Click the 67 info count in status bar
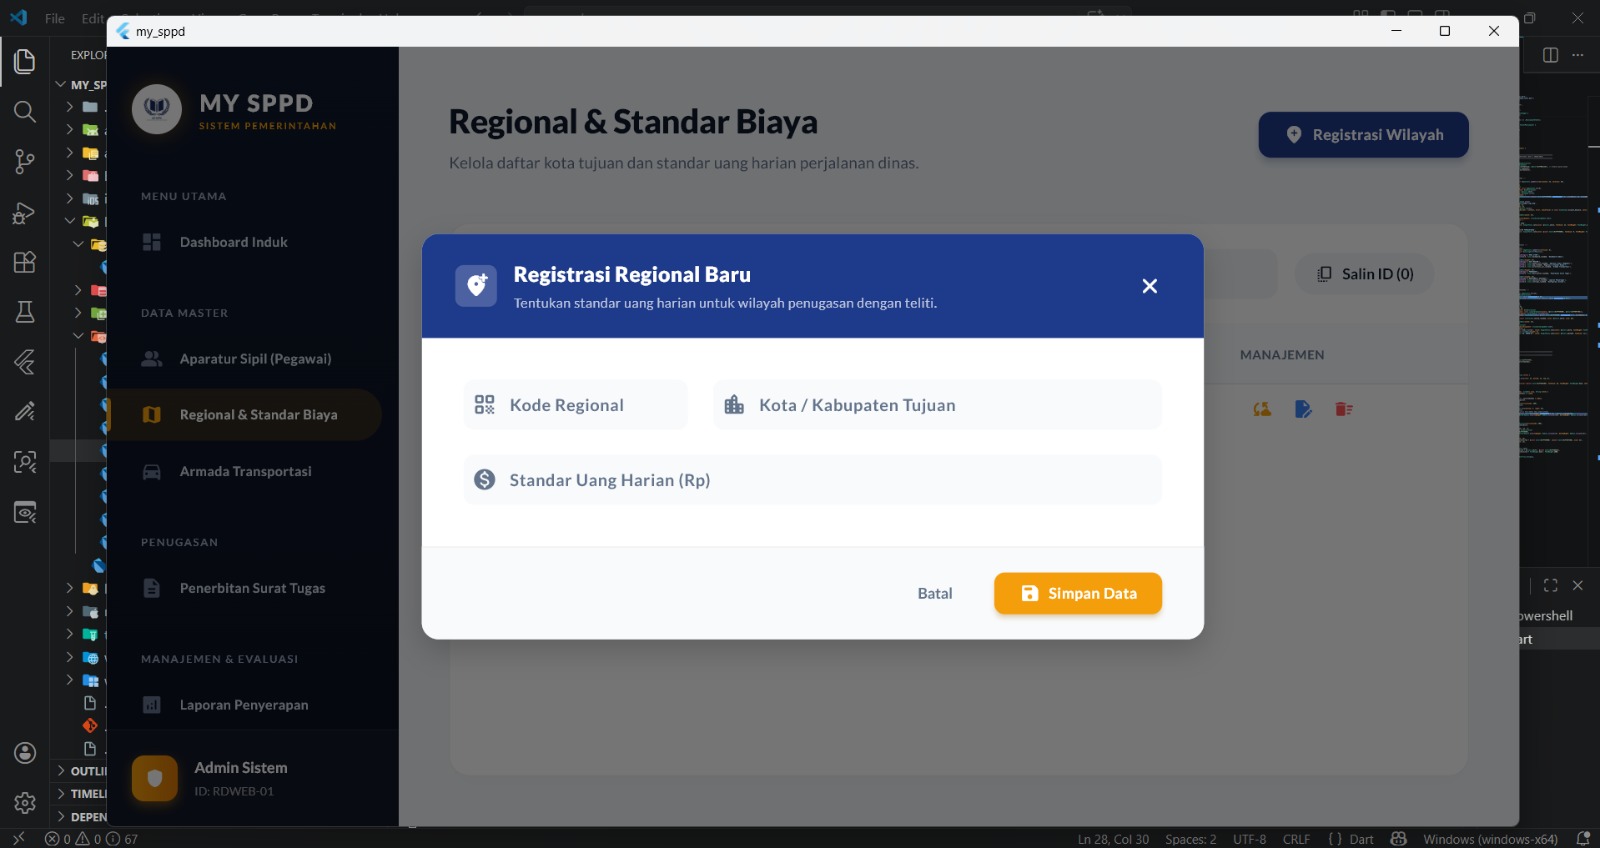Screen dimensions: 1600x848 [x=124, y=839]
